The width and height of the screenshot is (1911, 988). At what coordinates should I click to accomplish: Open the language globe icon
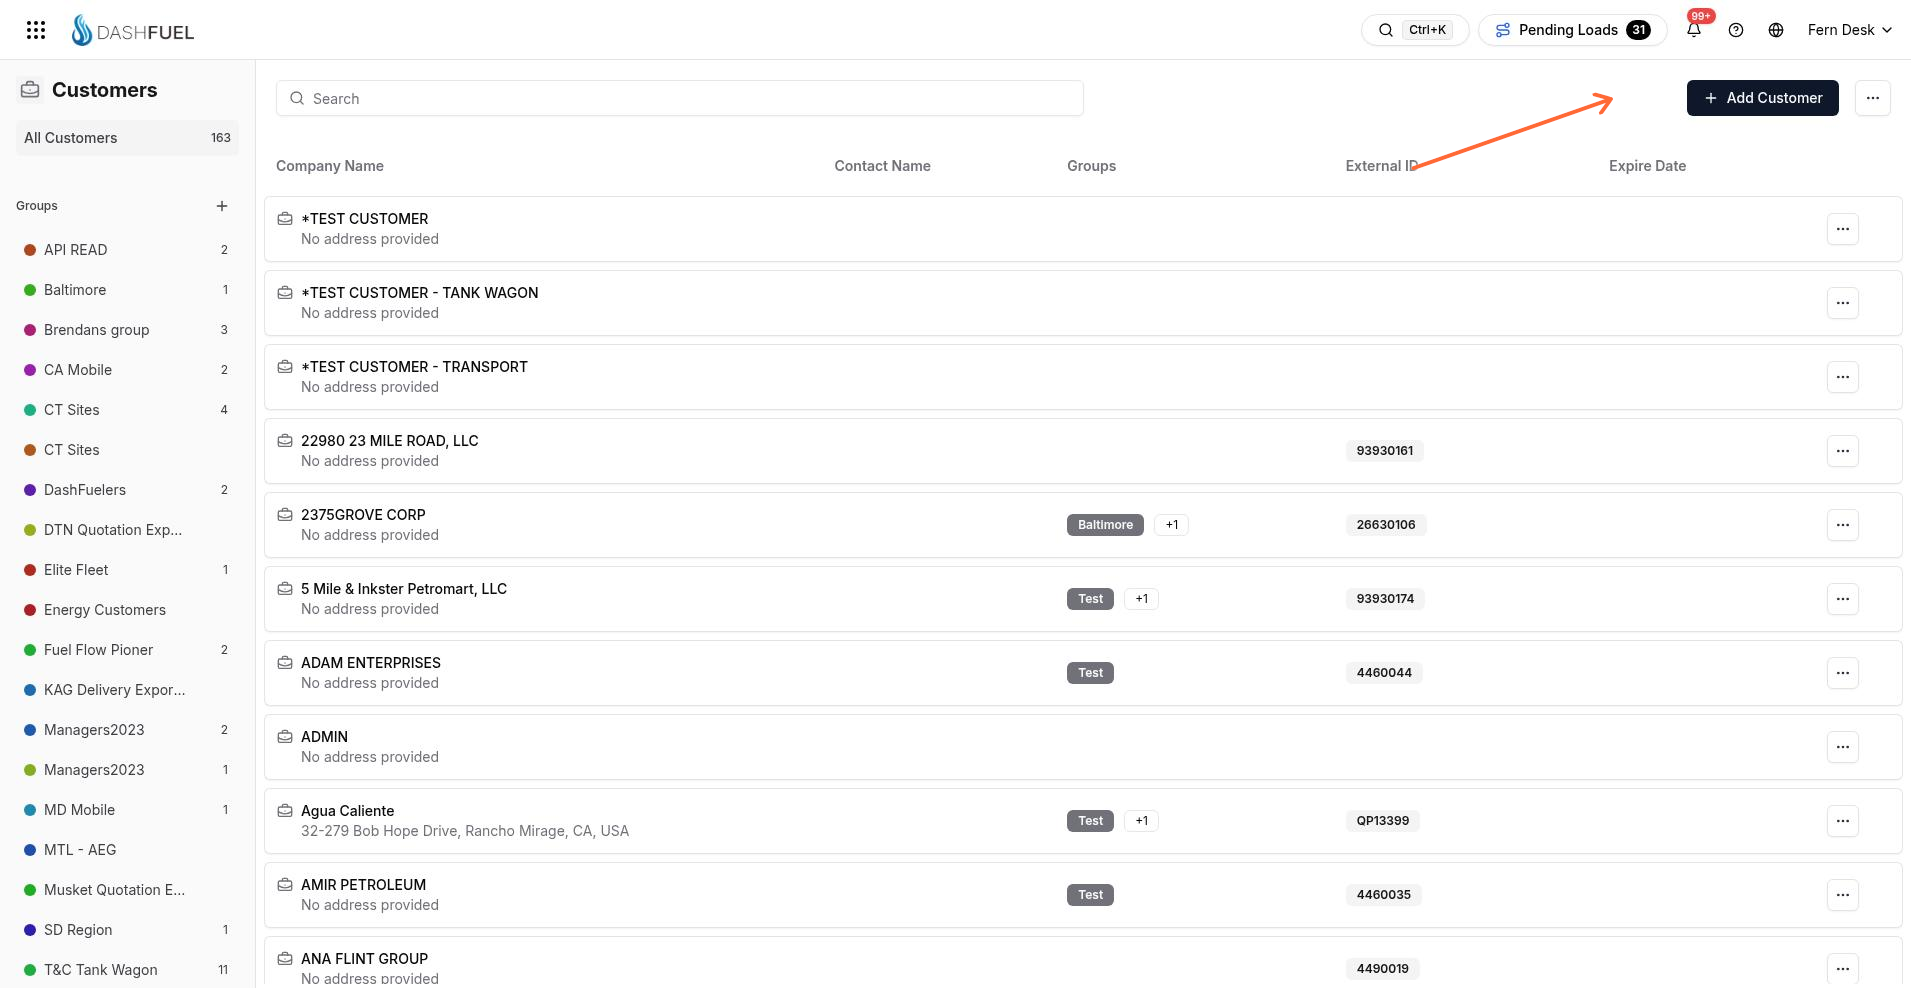(x=1776, y=30)
